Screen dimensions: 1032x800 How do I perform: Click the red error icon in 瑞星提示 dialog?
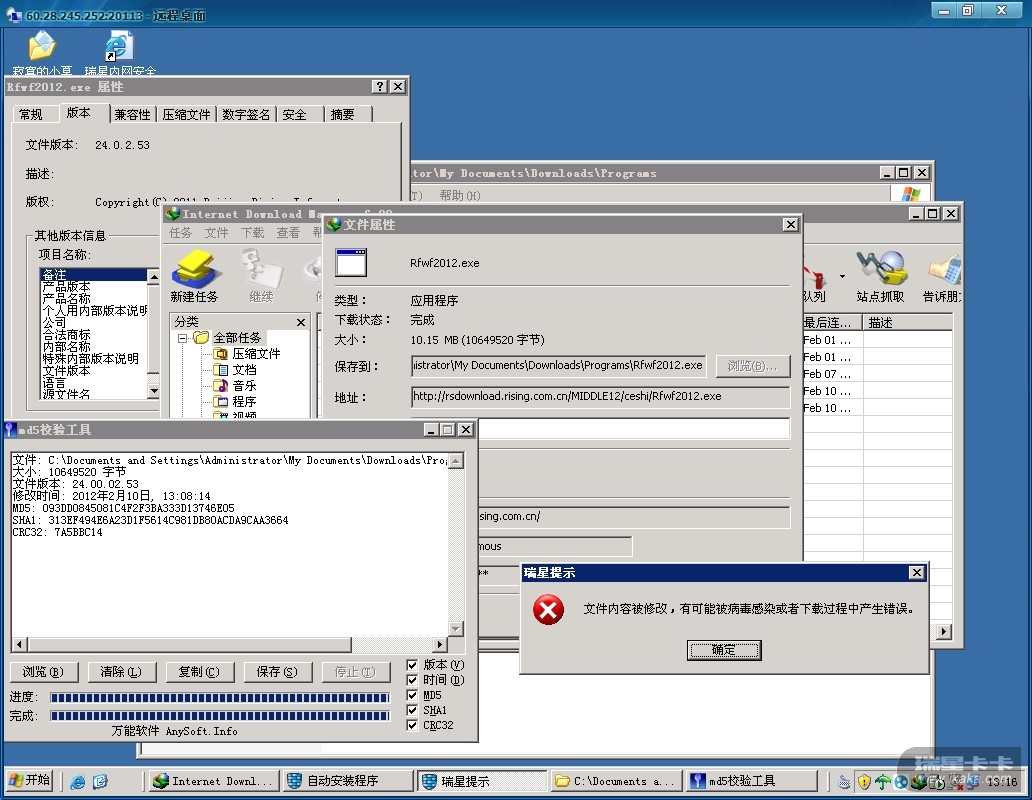(548, 609)
